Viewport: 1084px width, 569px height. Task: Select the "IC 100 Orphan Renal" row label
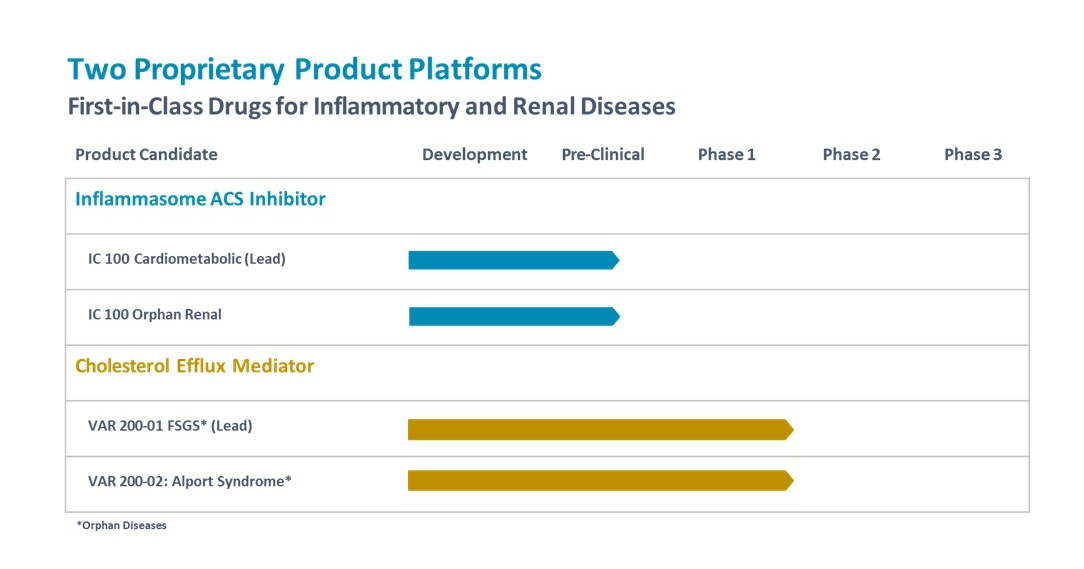(x=155, y=314)
